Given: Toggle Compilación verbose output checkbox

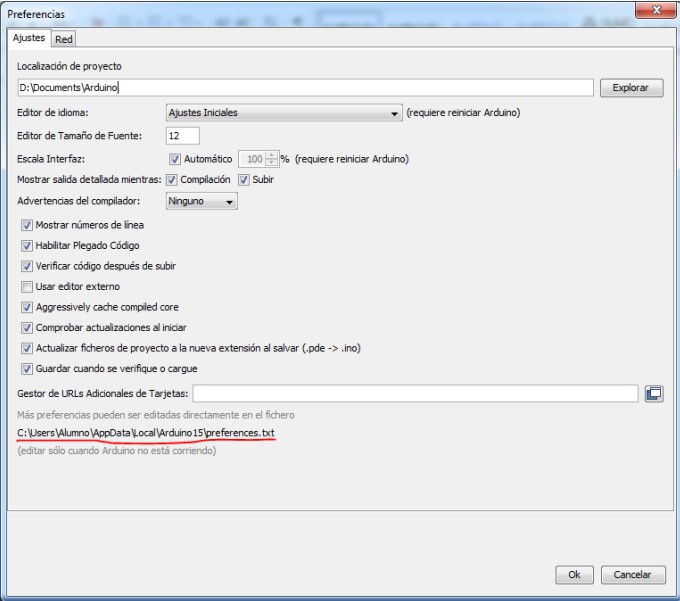Looking at the screenshot, I should 171,180.
